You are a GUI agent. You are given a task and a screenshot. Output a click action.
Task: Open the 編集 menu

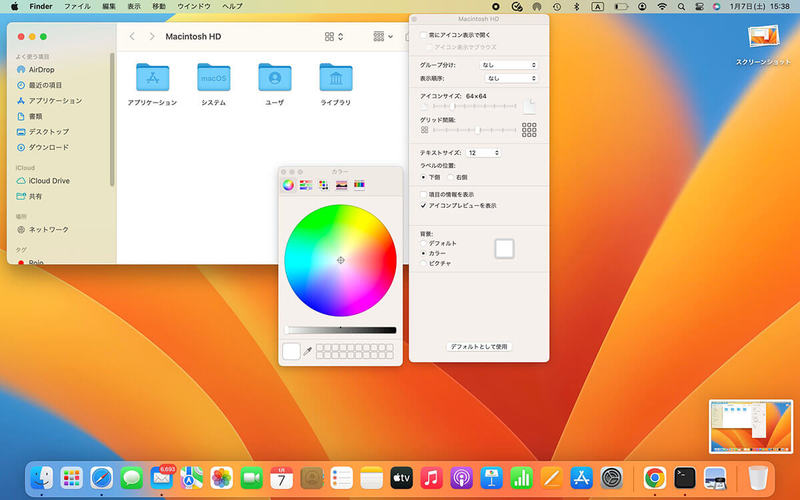(x=109, y=7)
